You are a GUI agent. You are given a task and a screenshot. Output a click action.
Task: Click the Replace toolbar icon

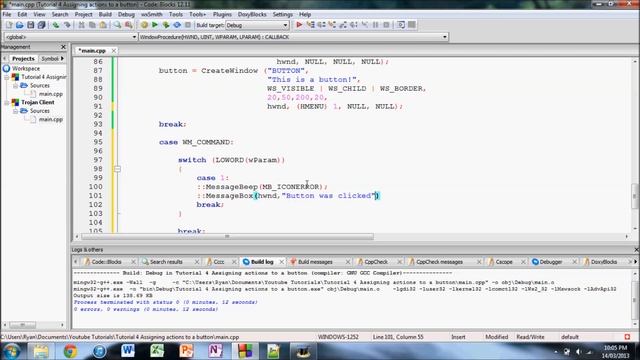point(129,25)
